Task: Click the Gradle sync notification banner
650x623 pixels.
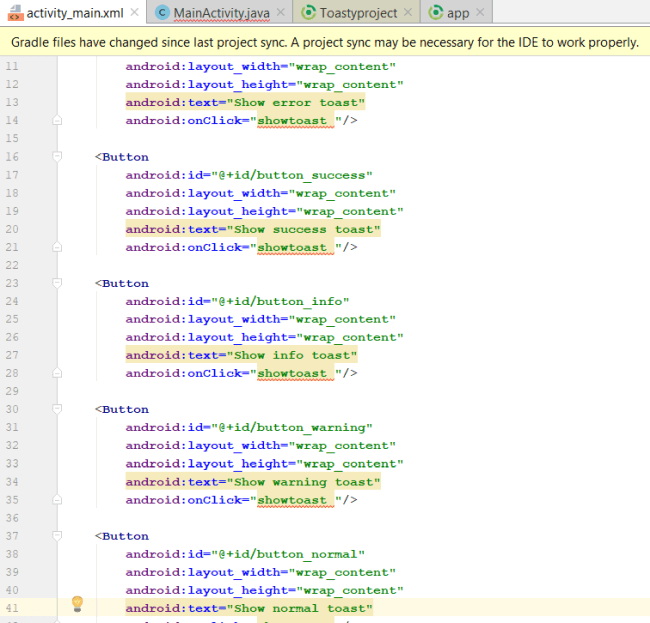Action: tap(325, 43)
